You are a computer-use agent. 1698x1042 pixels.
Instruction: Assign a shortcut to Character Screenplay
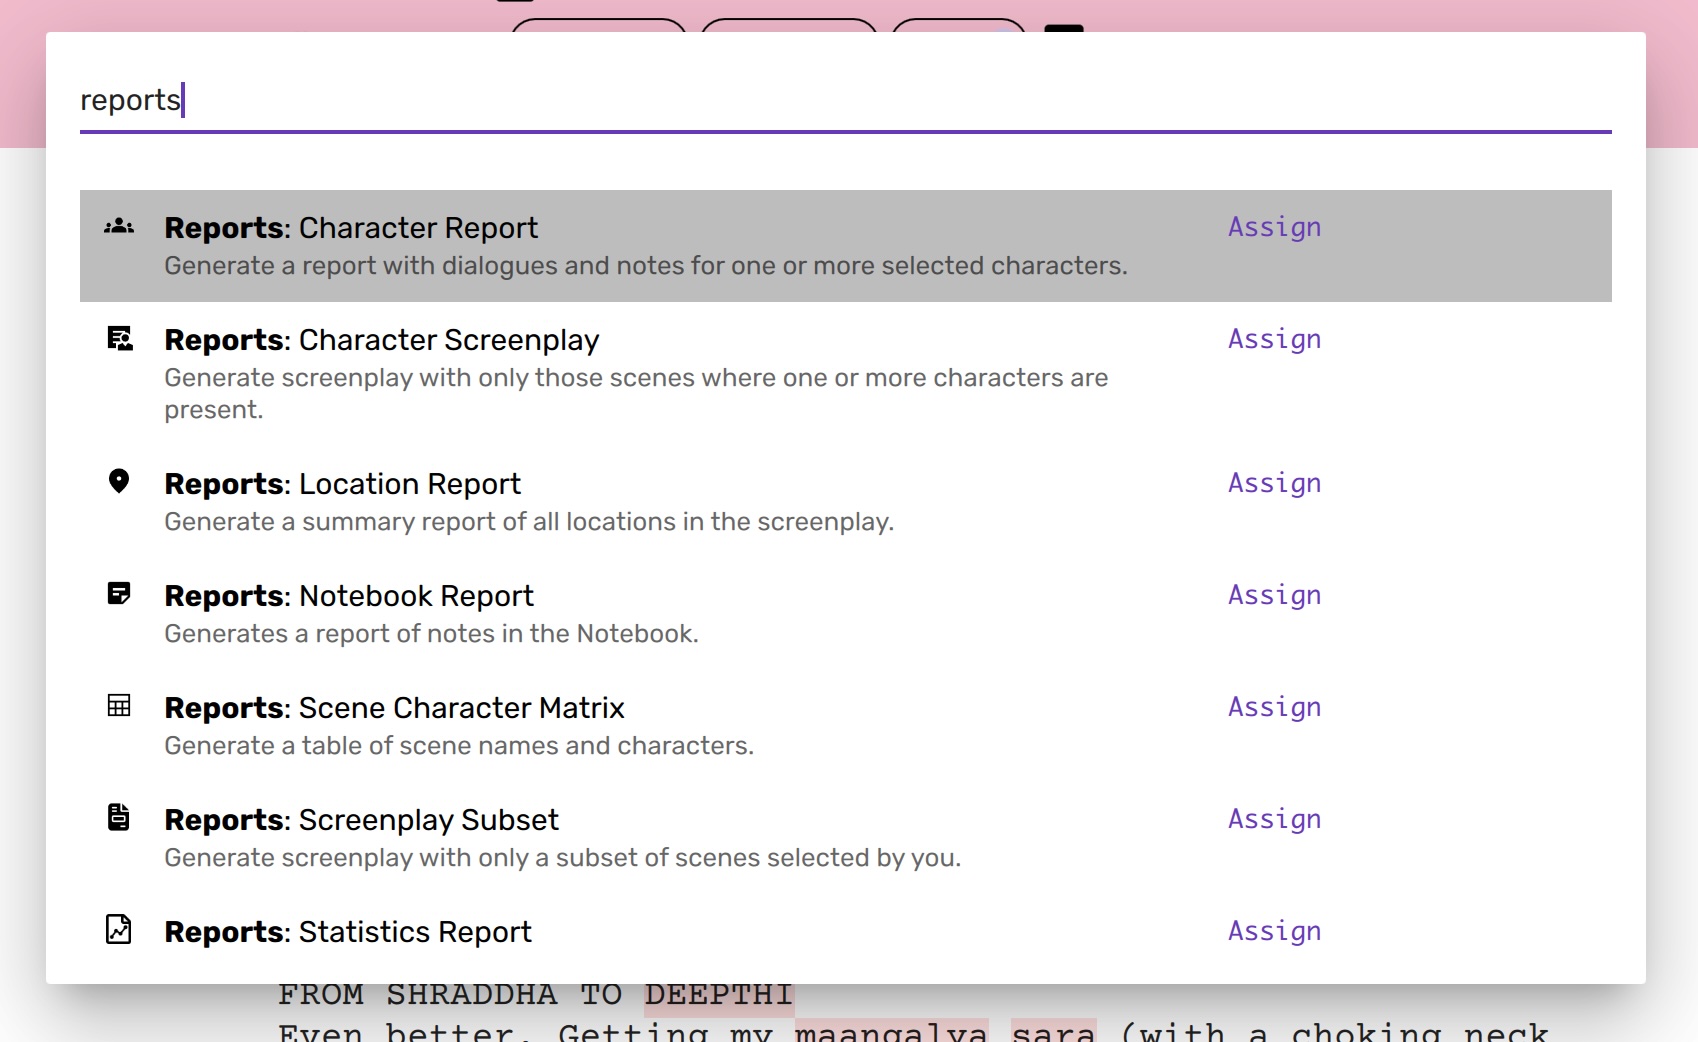click(x=1274, y=339)
